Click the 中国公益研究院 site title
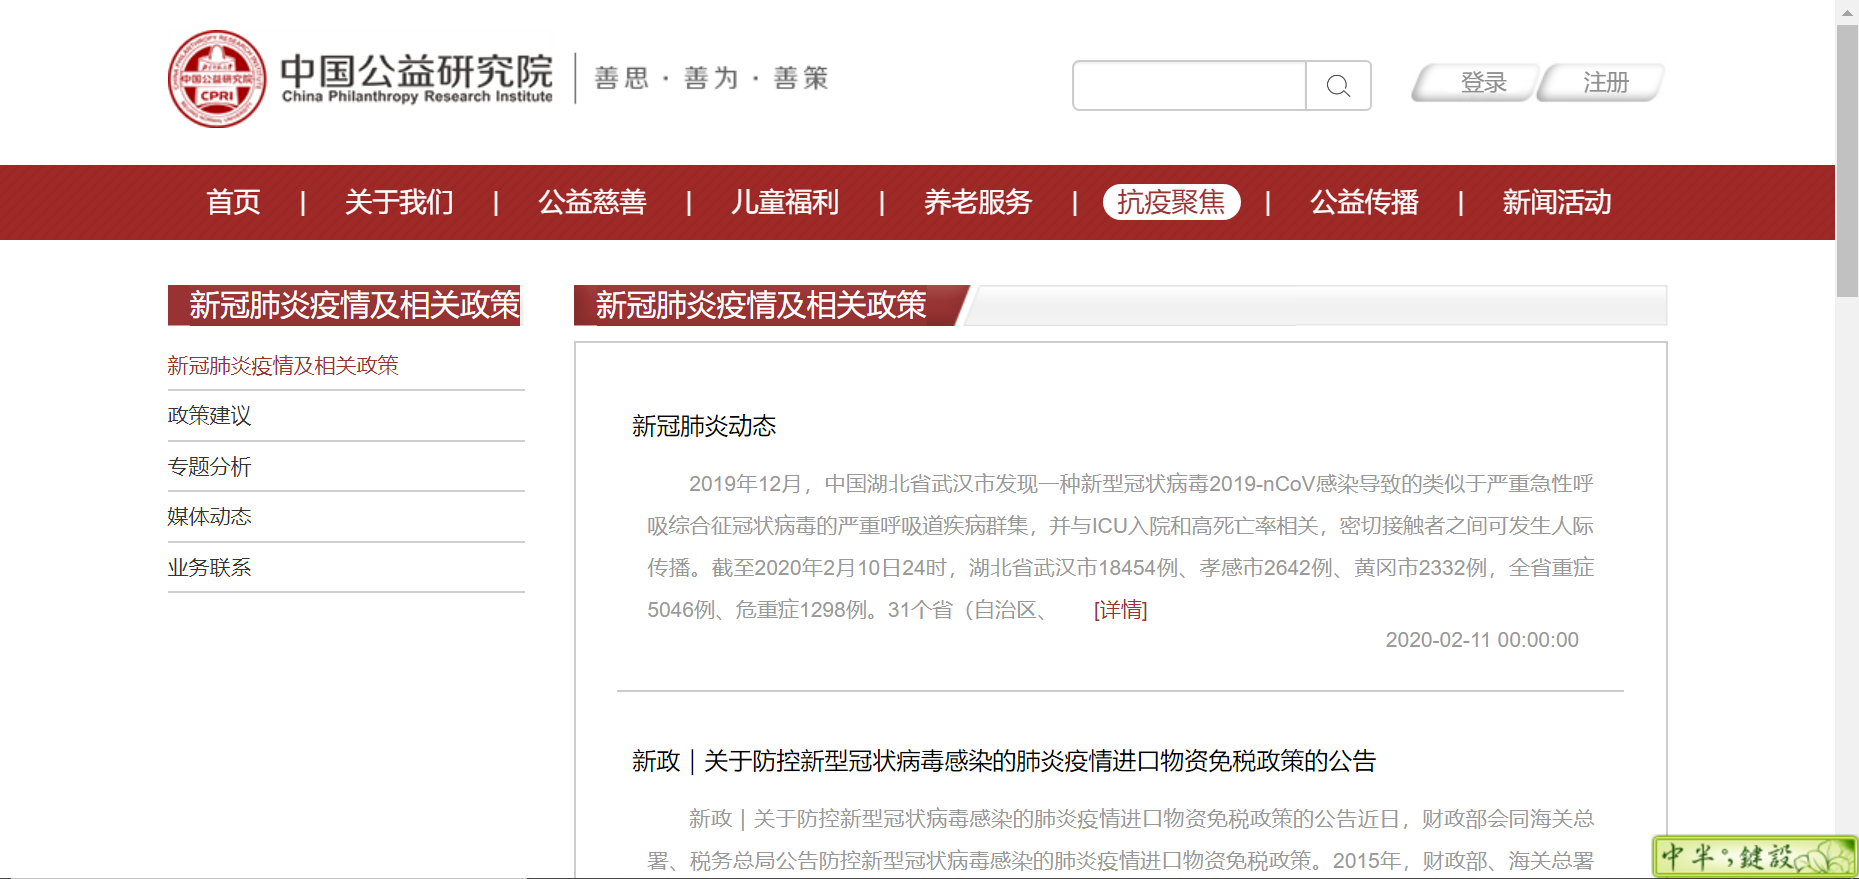1859x879 pixels. pos(416,78)
